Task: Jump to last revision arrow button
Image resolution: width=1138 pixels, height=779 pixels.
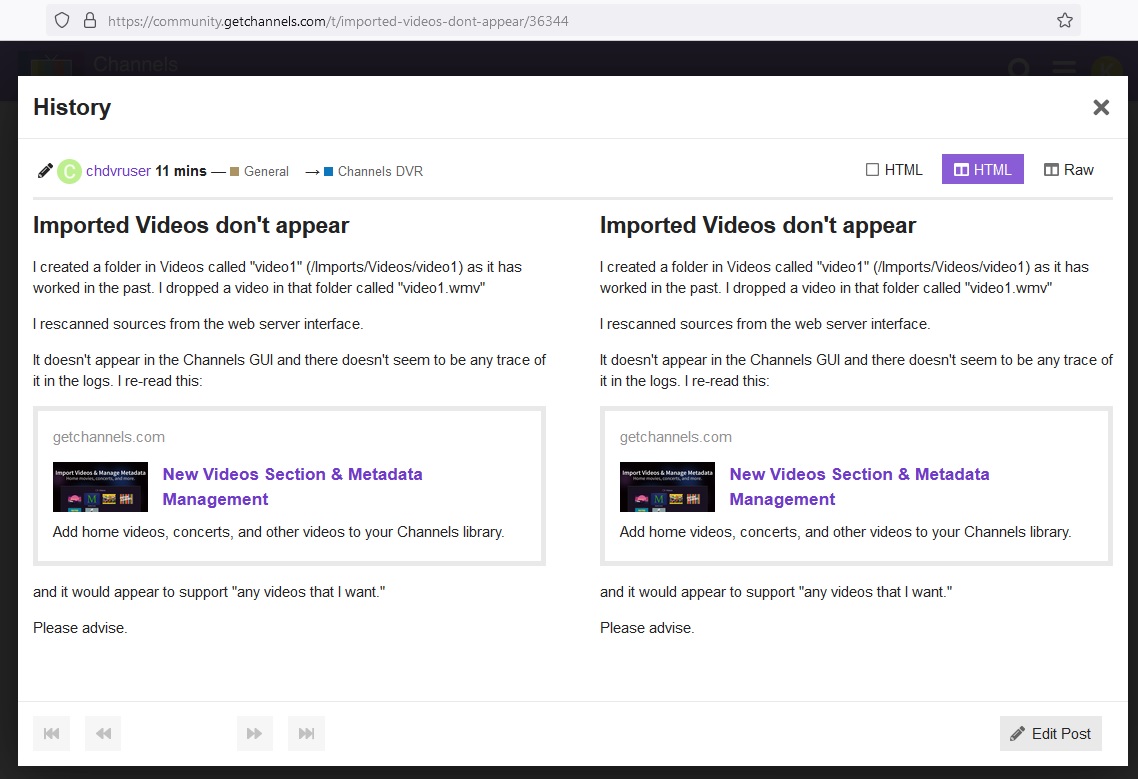Action: (x=306, y=733)
